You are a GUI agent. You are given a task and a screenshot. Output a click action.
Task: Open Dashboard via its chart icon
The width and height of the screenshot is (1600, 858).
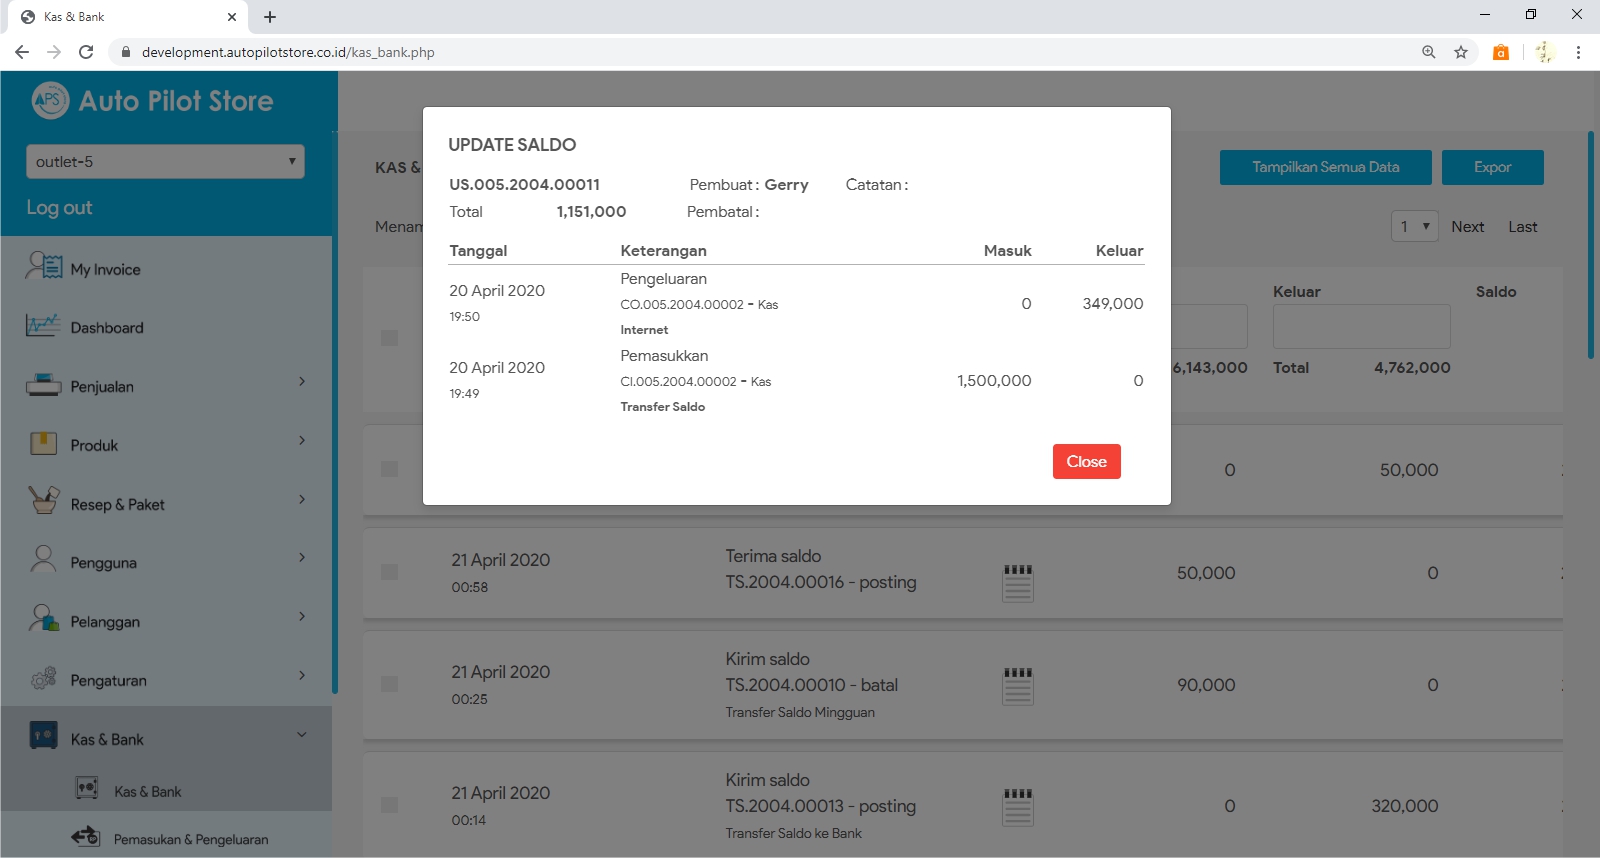pyautogui.click(x=43, y=326)
